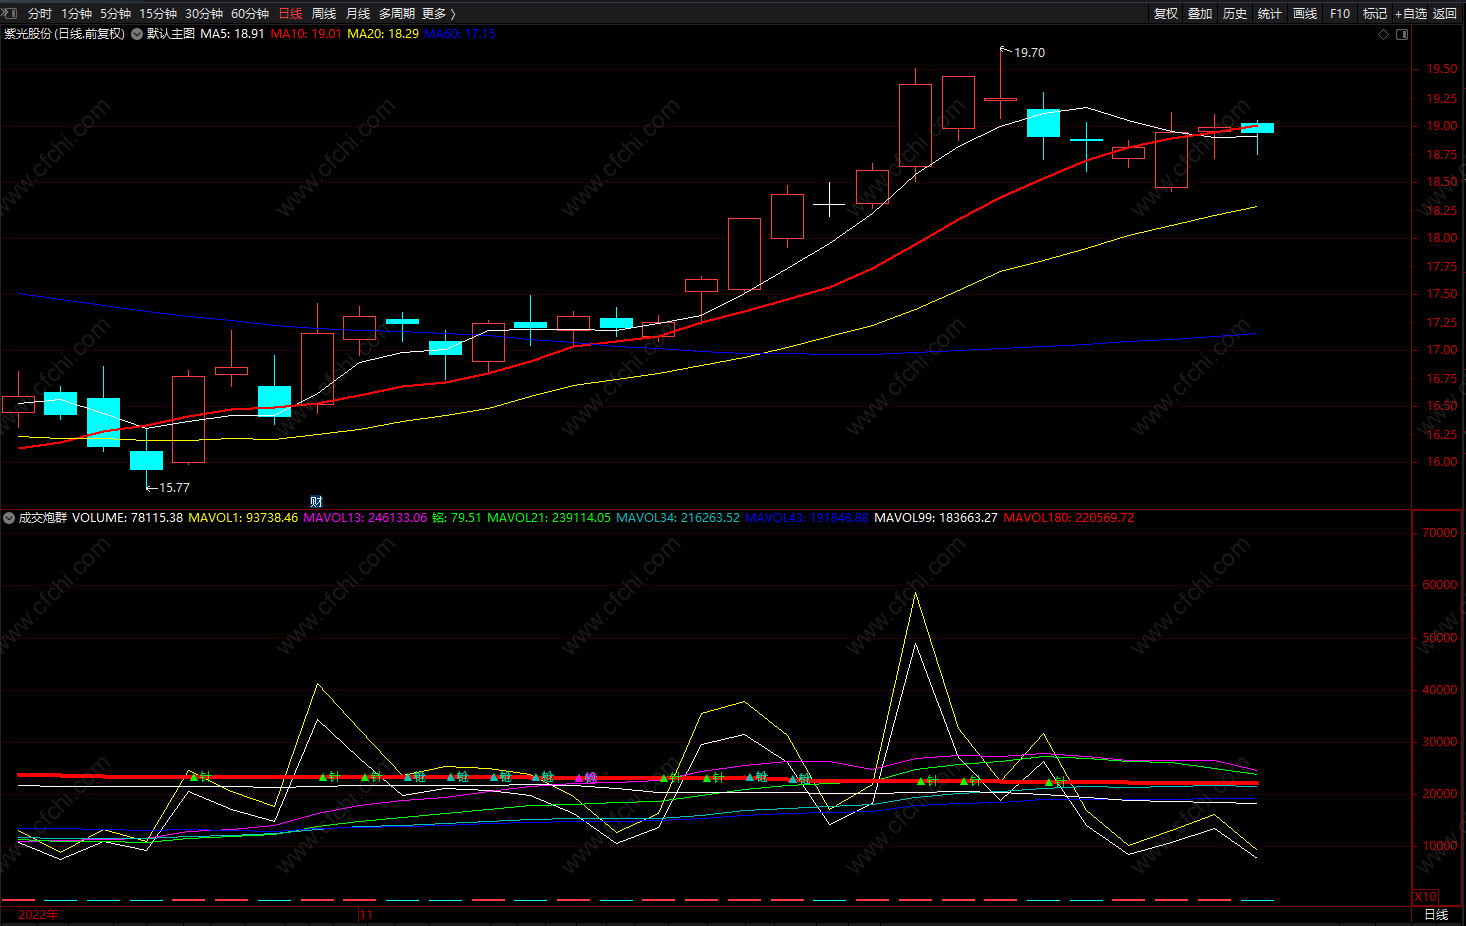Open the 画线 drawing tools
Viewport: 1466px width, 926px height.
(x=1305, y=14)
